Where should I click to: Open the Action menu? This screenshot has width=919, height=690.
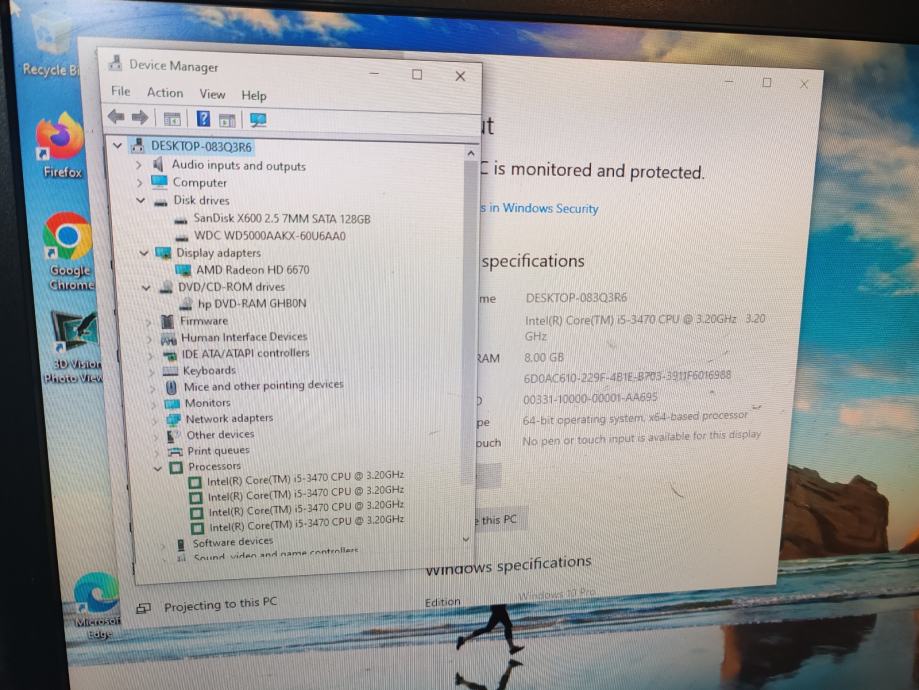[x=165, y=93]
